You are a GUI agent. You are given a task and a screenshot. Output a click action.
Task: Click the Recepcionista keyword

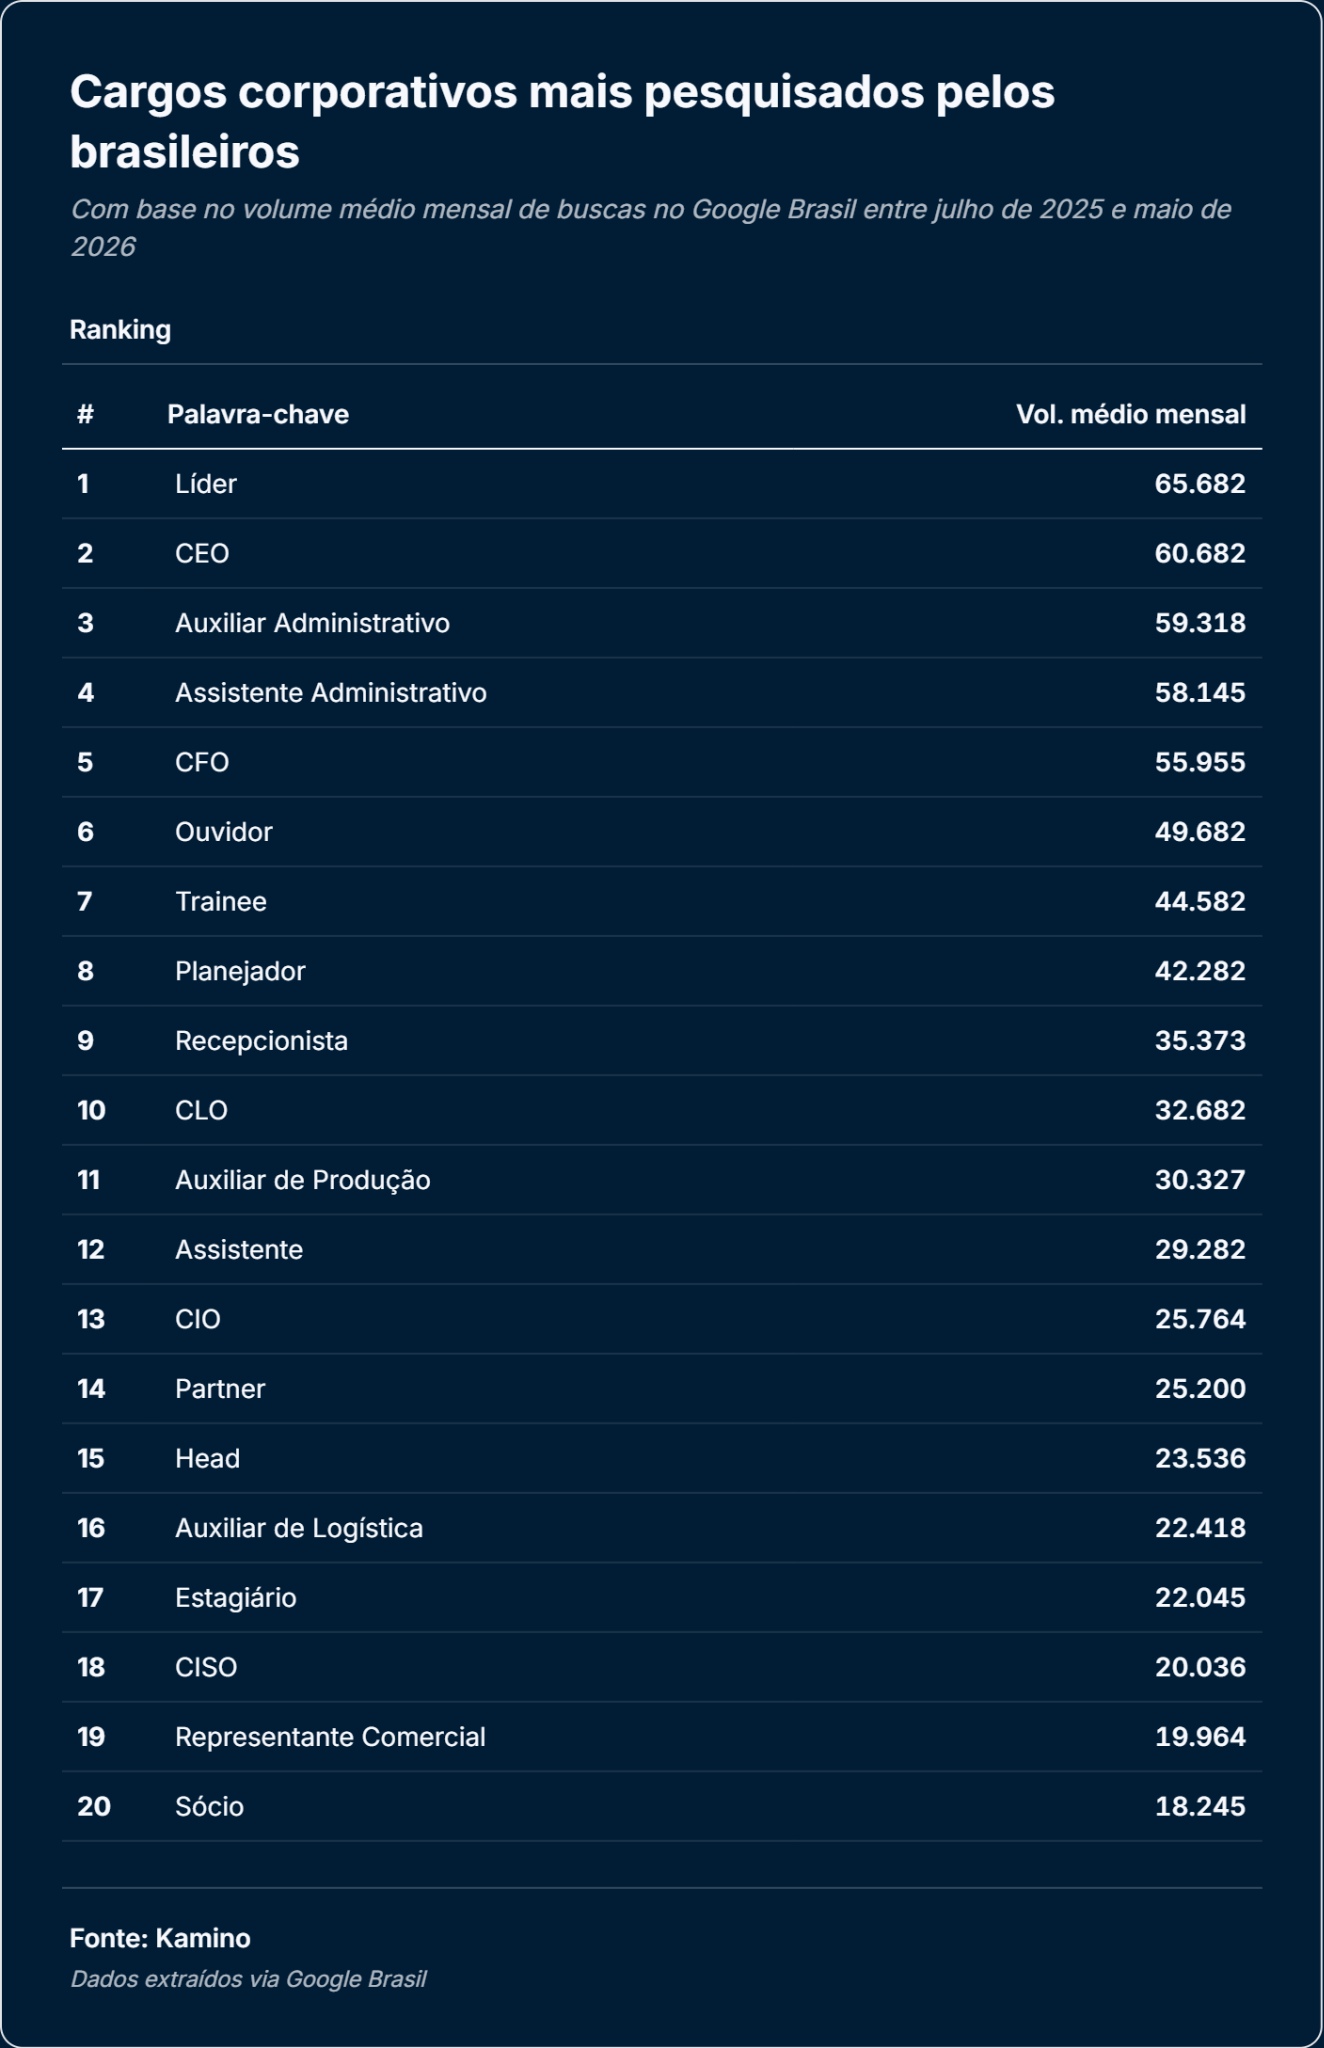coord(261,1041)
